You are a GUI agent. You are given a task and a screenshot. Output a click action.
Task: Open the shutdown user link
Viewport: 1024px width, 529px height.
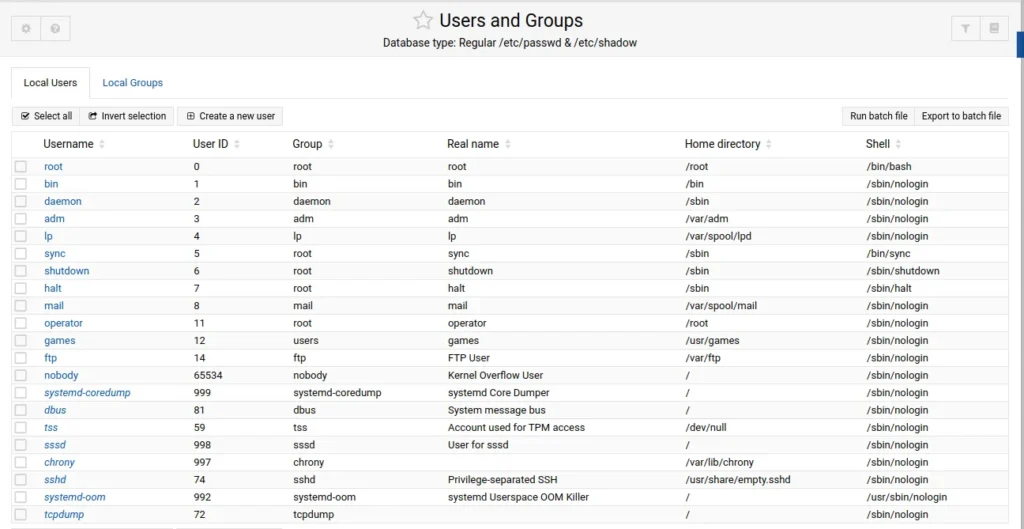67,271
